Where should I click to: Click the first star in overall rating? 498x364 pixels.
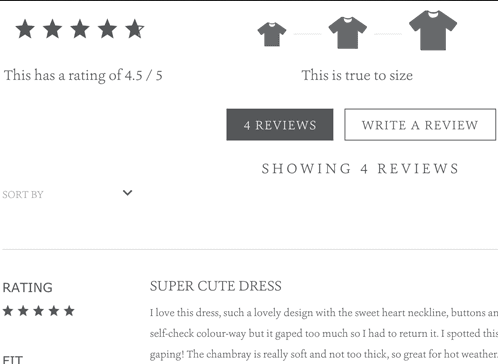25,29
